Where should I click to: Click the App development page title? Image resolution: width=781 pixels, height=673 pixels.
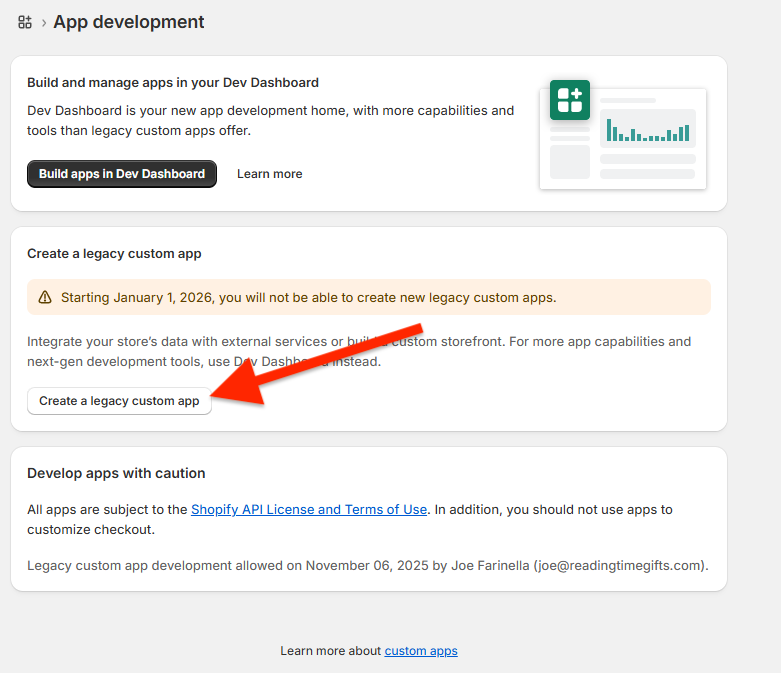(x=129, y=22)
